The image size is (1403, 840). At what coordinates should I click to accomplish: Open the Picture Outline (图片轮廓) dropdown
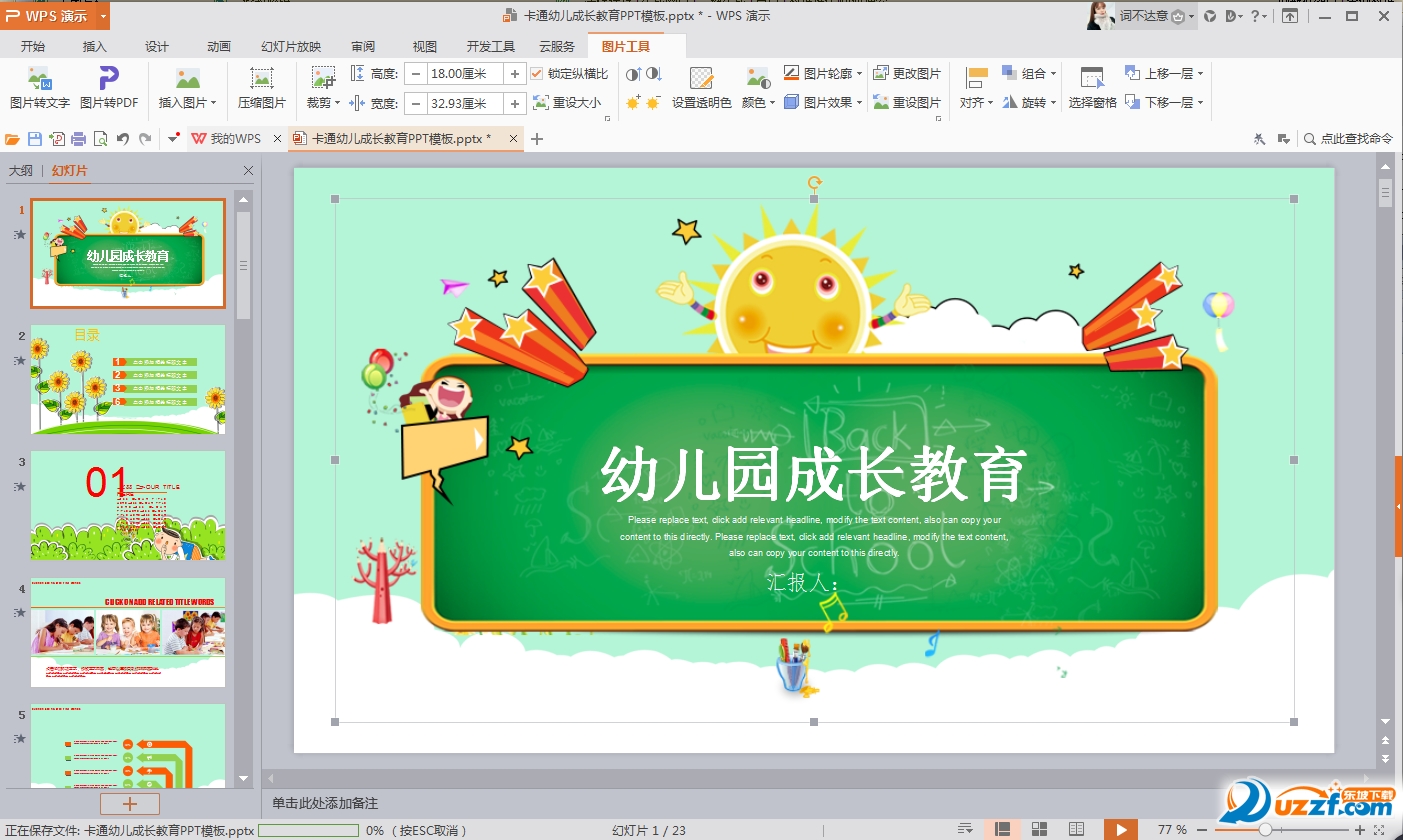tap(824, 73)
